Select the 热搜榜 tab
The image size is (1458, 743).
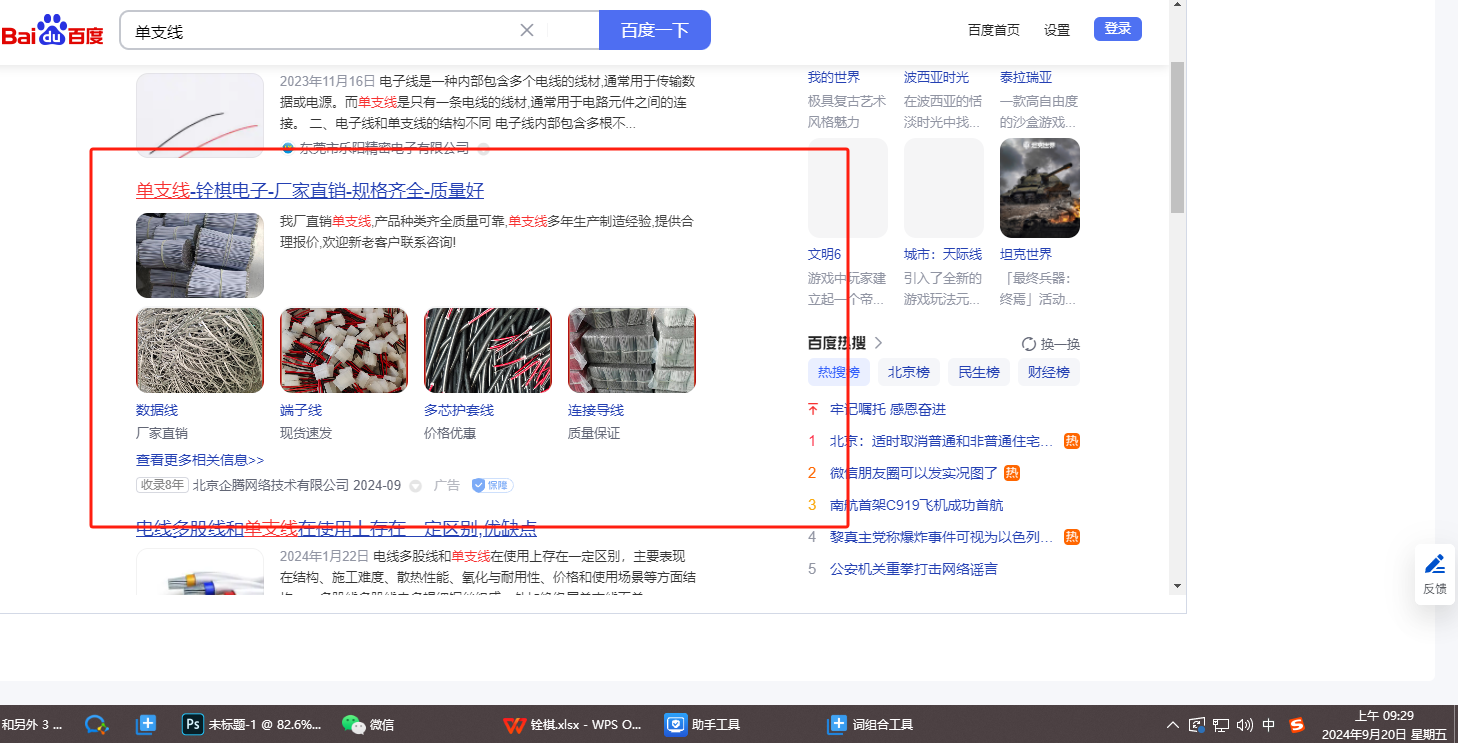pos(838,372)
